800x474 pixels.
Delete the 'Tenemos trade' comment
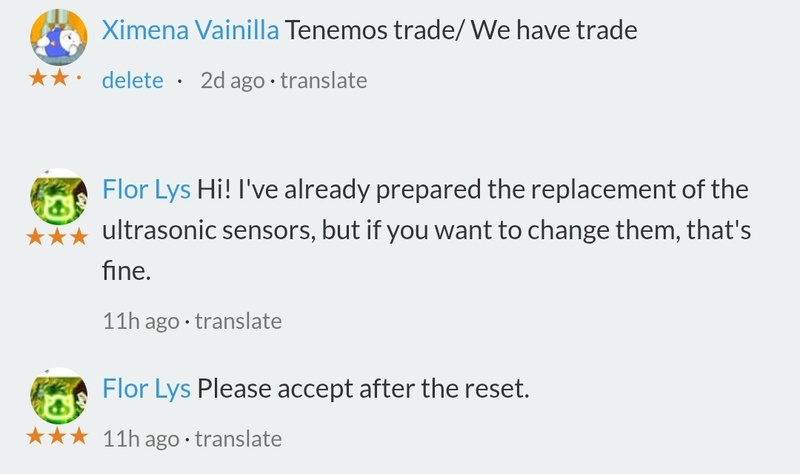click(x=132, y=80)
